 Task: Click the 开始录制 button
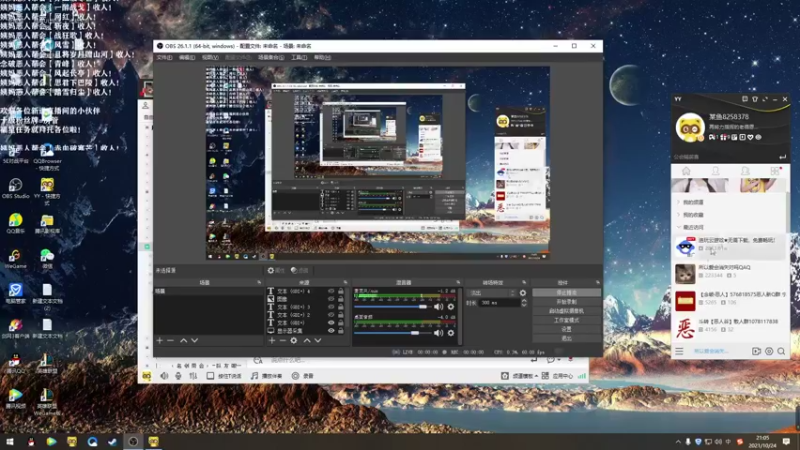(x=566, y=302)
